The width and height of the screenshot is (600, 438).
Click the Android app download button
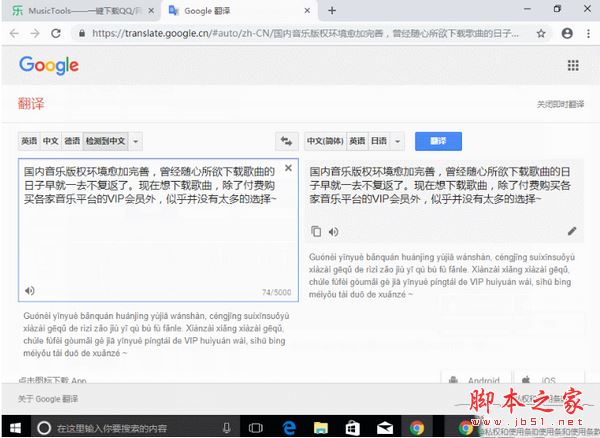(x=475, y=381)
